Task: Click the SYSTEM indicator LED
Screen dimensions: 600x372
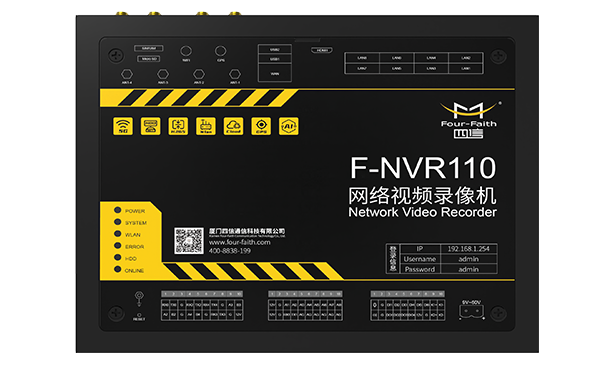Action: (117, 222)
